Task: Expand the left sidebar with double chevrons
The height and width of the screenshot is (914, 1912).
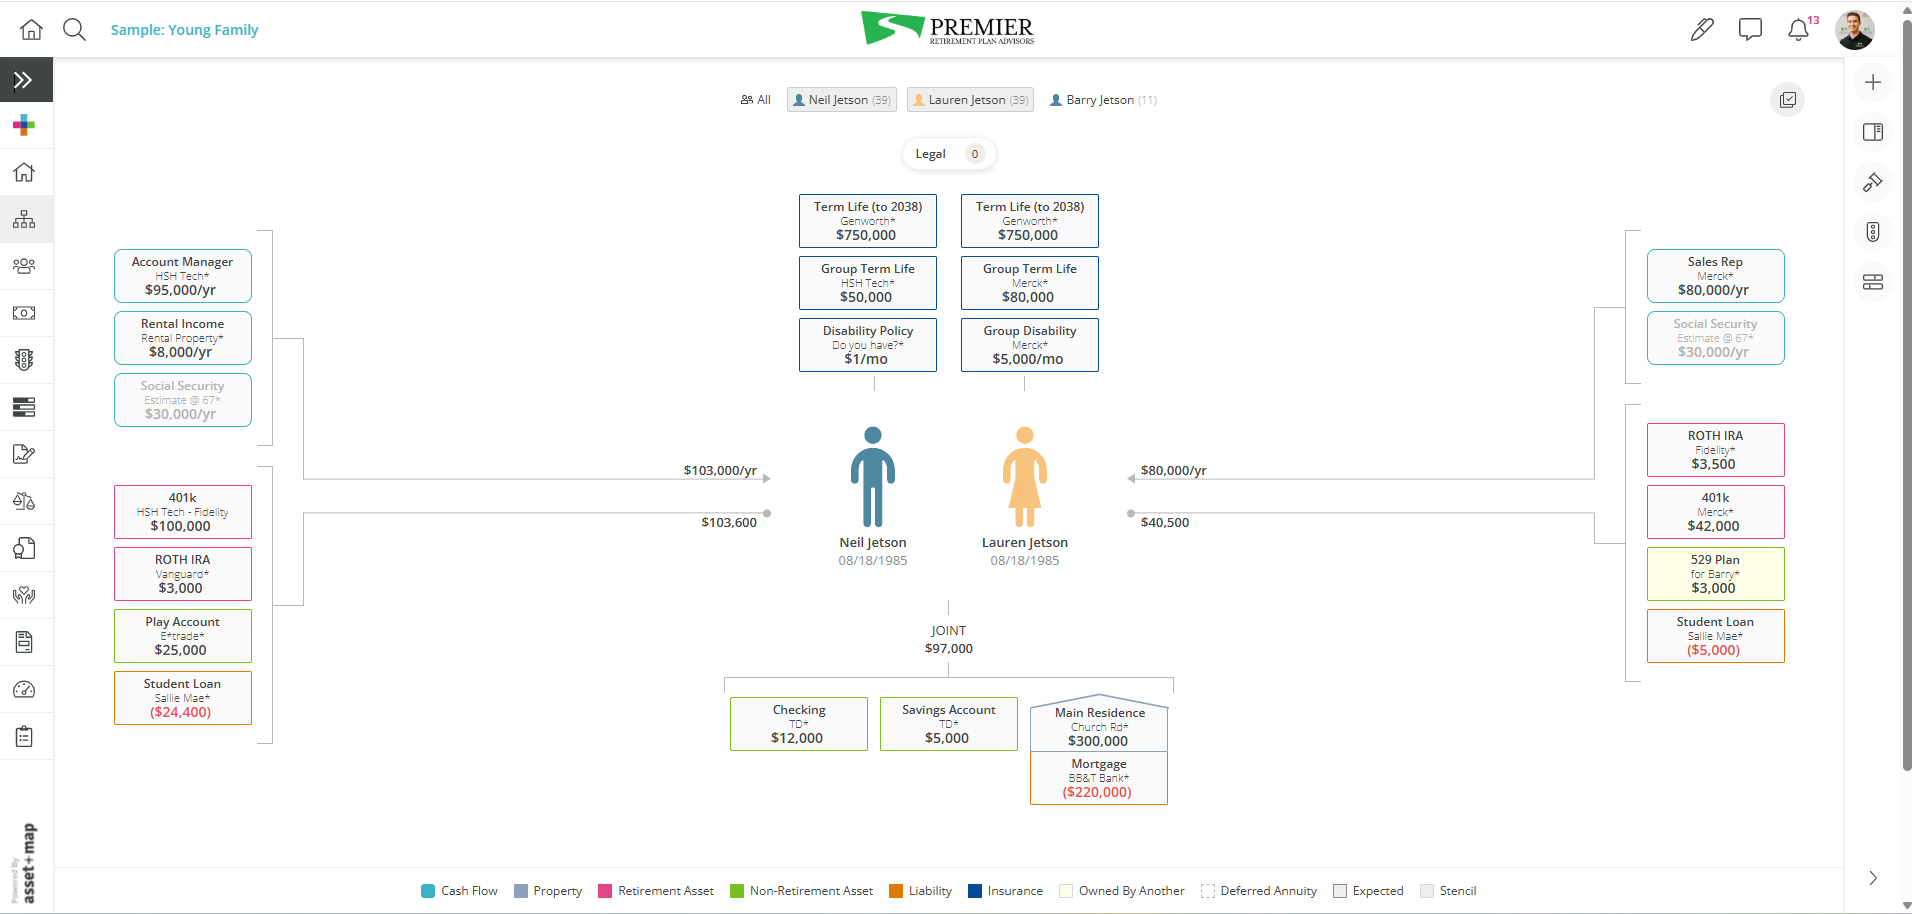Action: click(x=24, y=80)
